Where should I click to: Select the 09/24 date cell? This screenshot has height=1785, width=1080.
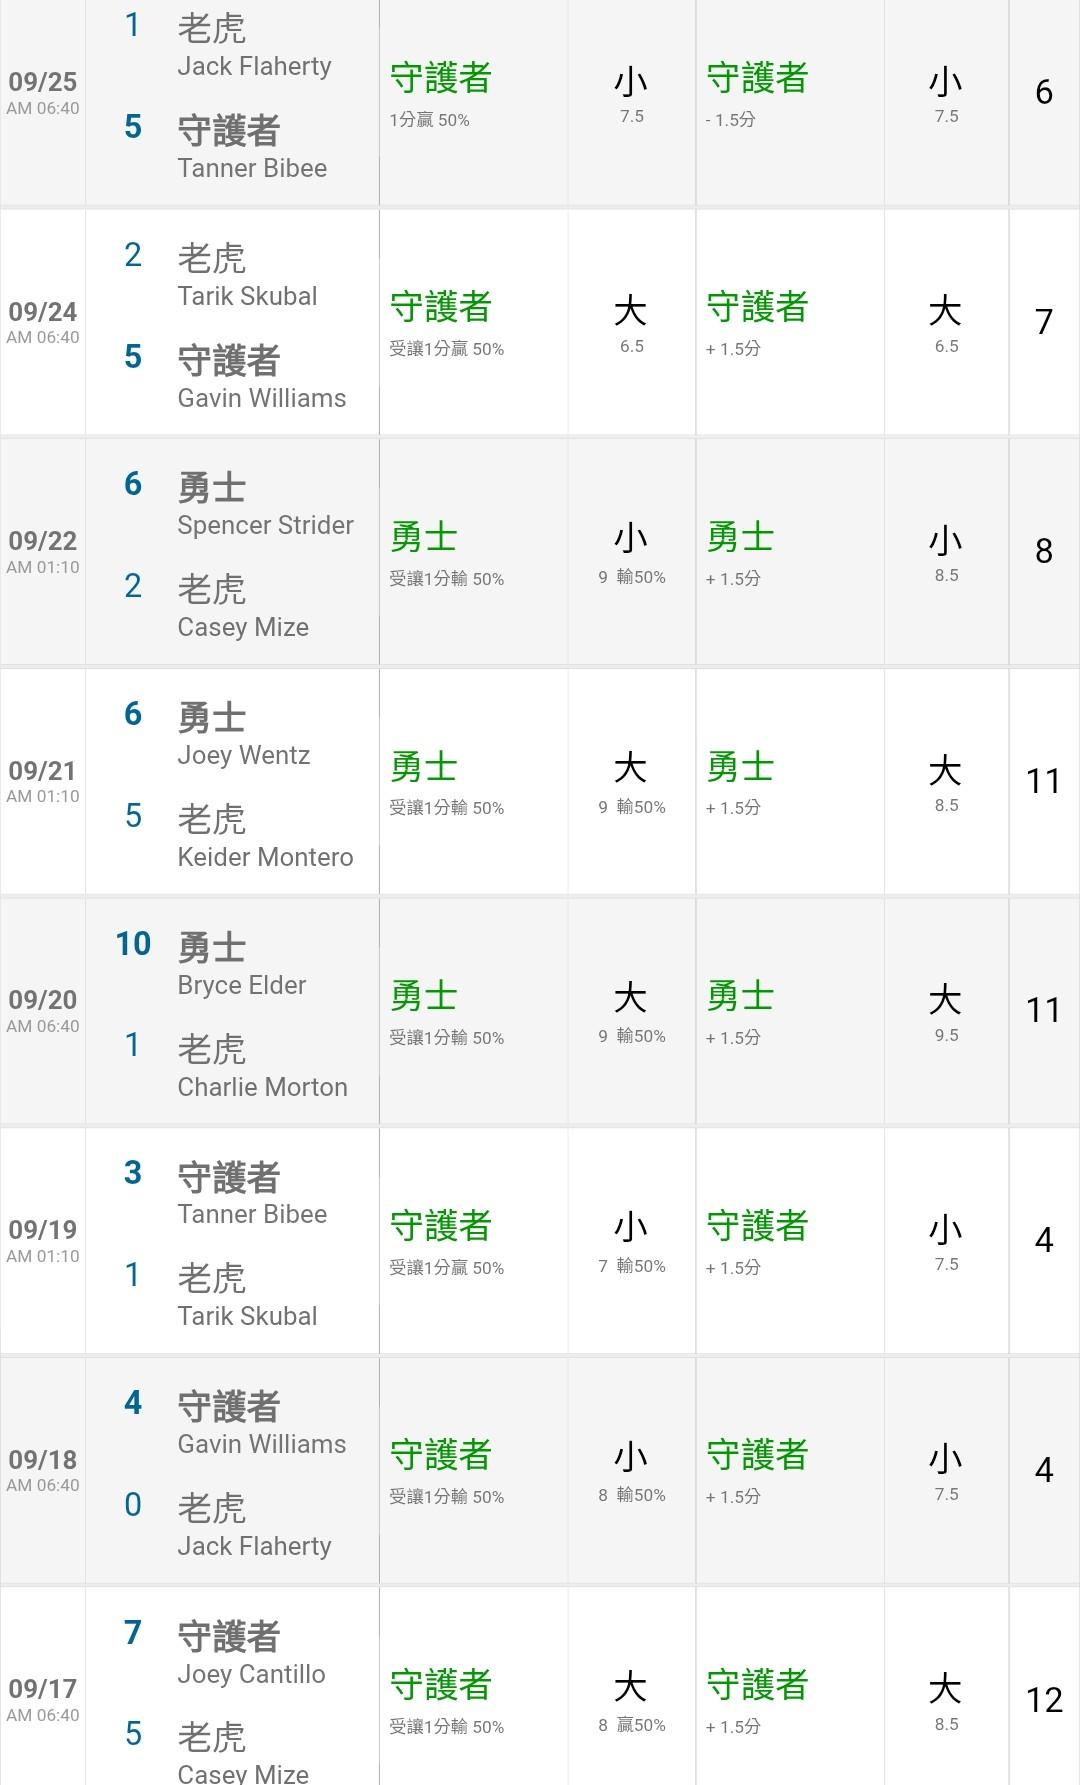tap(43, 312)
